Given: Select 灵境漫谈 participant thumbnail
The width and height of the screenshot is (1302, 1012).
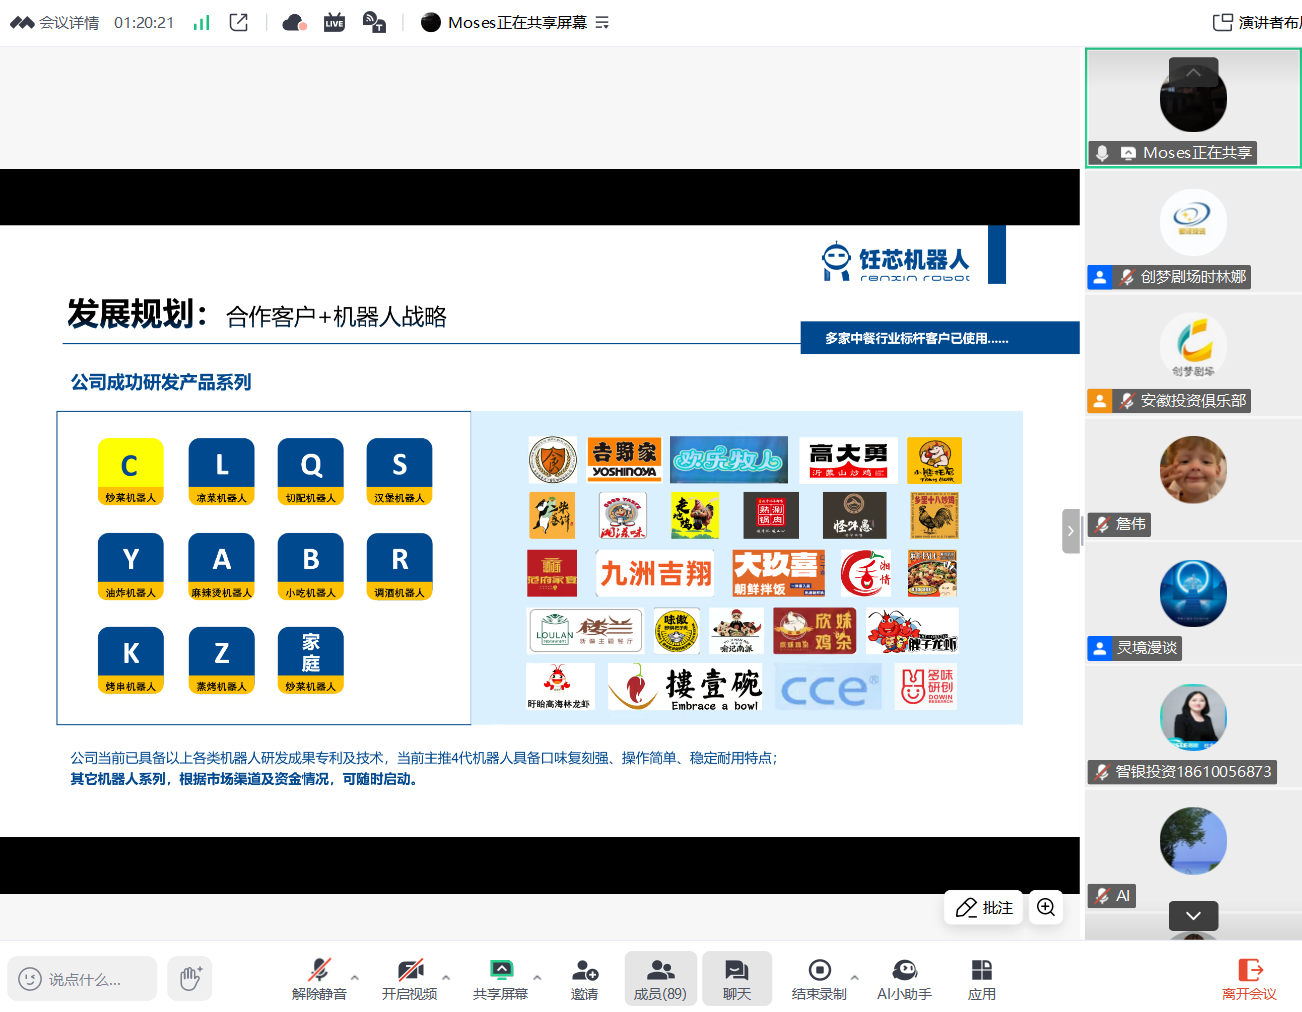Looking at the screenshot, I should point(1193,603).
